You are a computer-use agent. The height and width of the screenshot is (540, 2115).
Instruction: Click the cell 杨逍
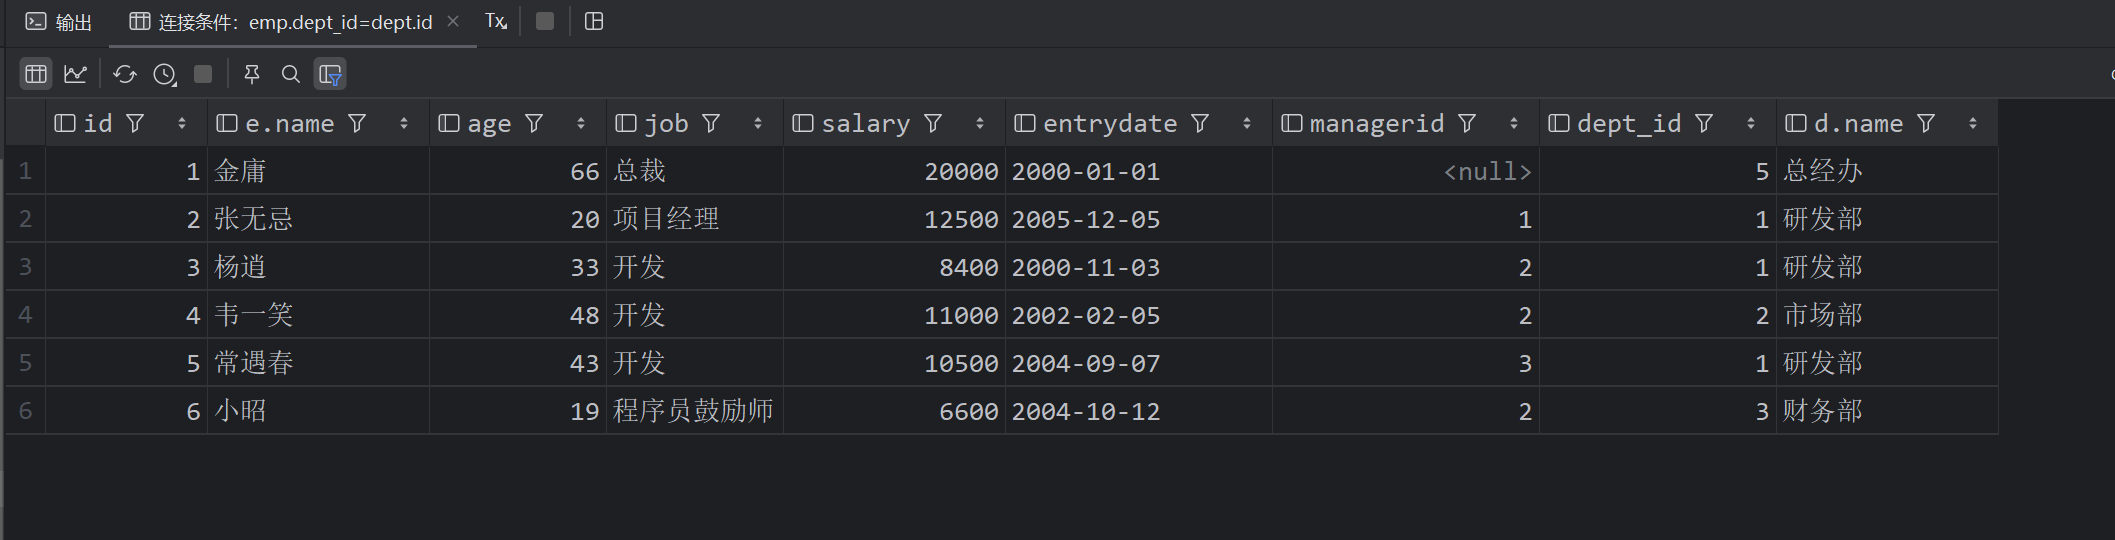[x=318, y=267]
